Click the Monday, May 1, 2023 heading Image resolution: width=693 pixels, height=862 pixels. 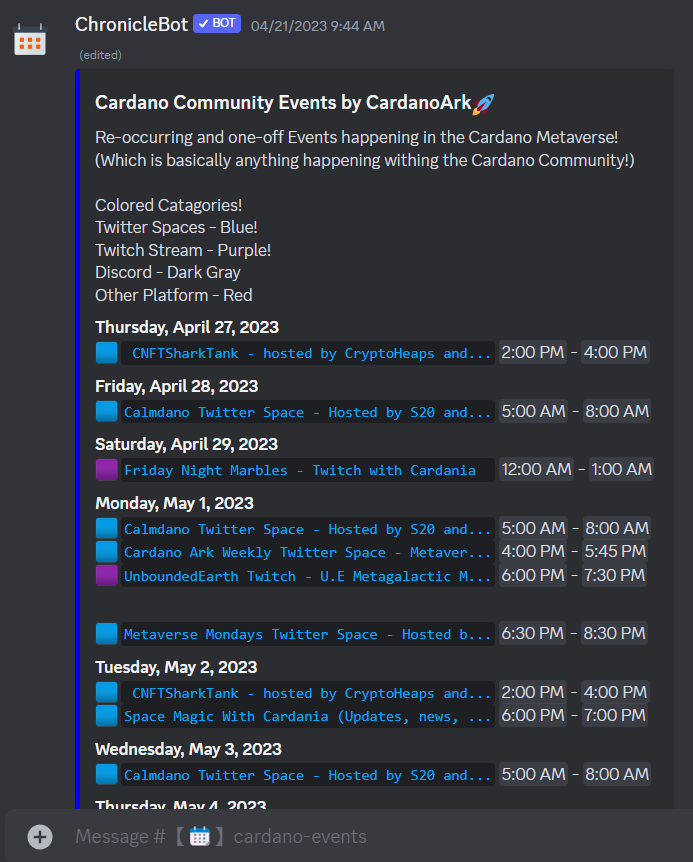(x=174, y=503)
